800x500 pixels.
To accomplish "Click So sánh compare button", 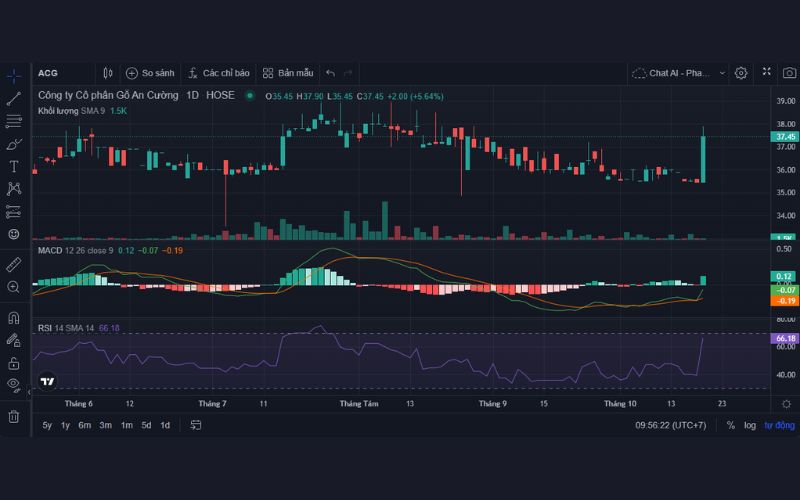I will click(x=150, y=73).
